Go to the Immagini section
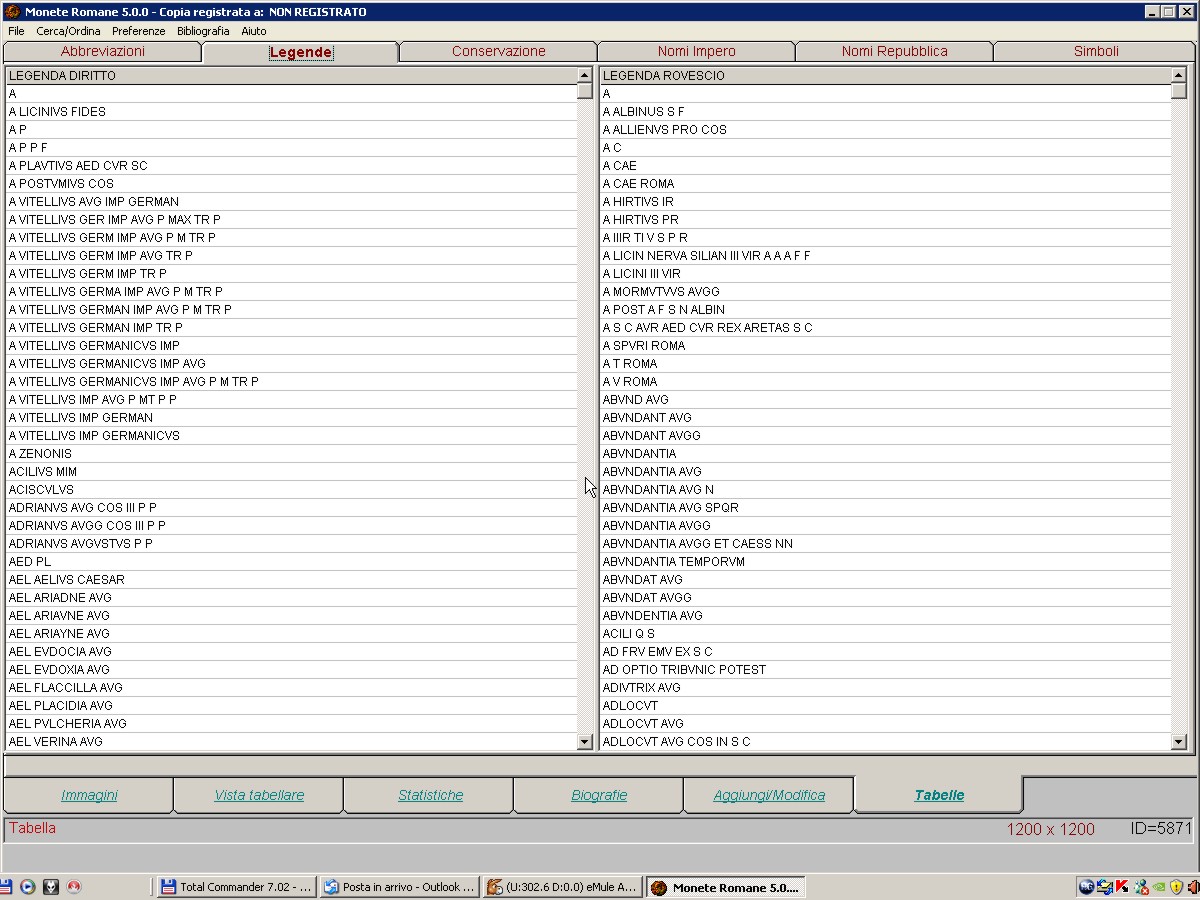Image resolution: width=1200 pixels, height=900 pixels. click(x=89, y=795)
